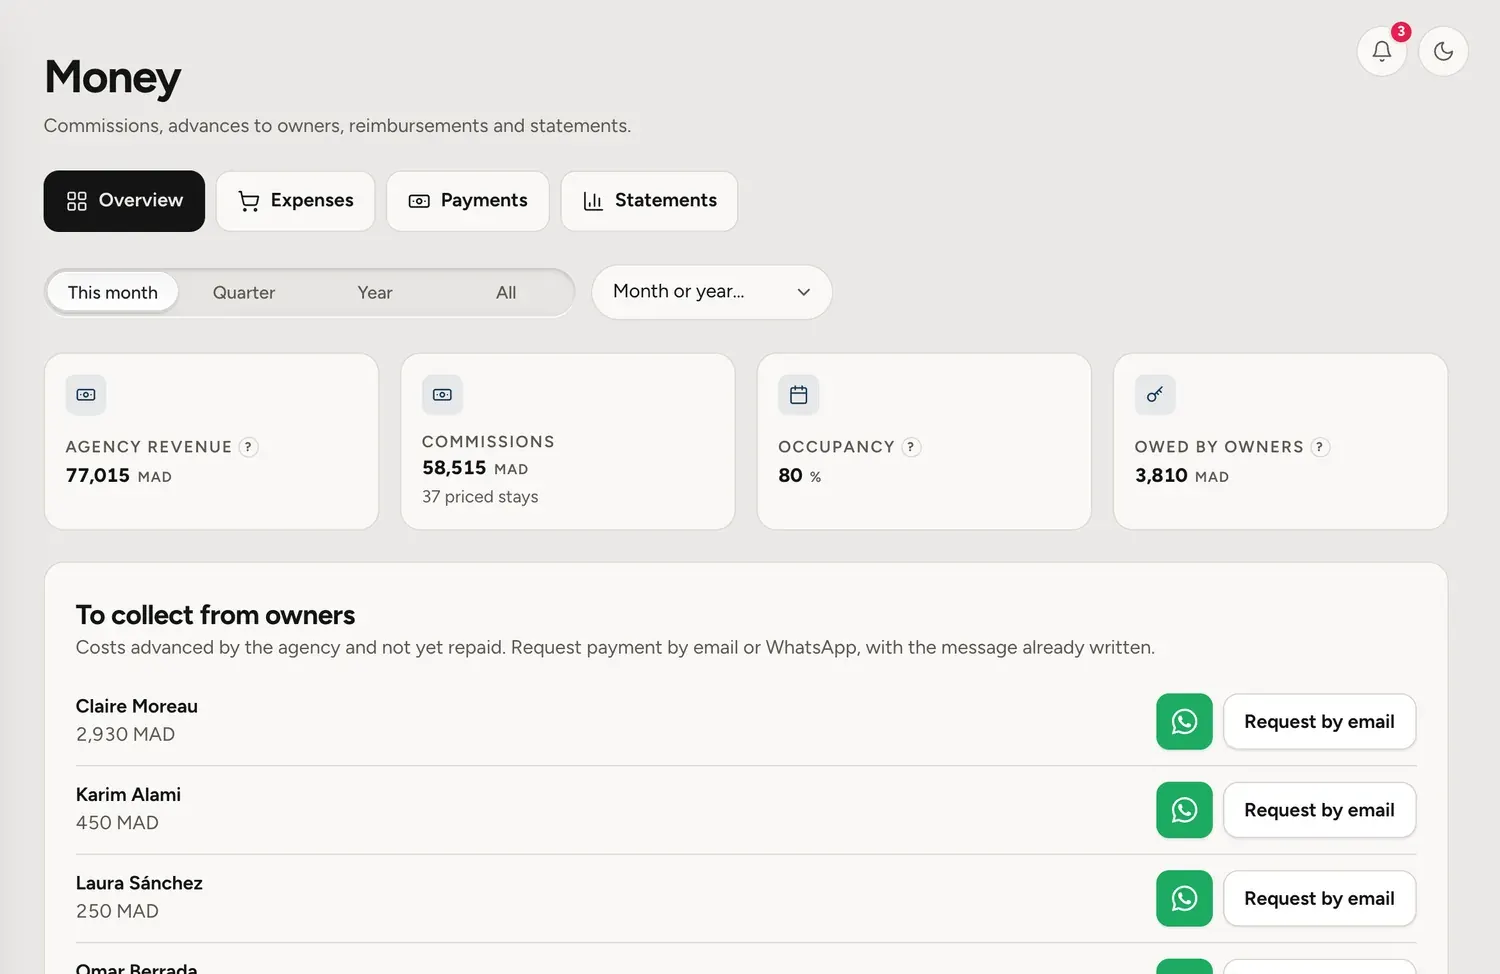Click the 58,515 MAD commissions value
Viewport: 1500px width, 974px height.
[x=475, y=468]
